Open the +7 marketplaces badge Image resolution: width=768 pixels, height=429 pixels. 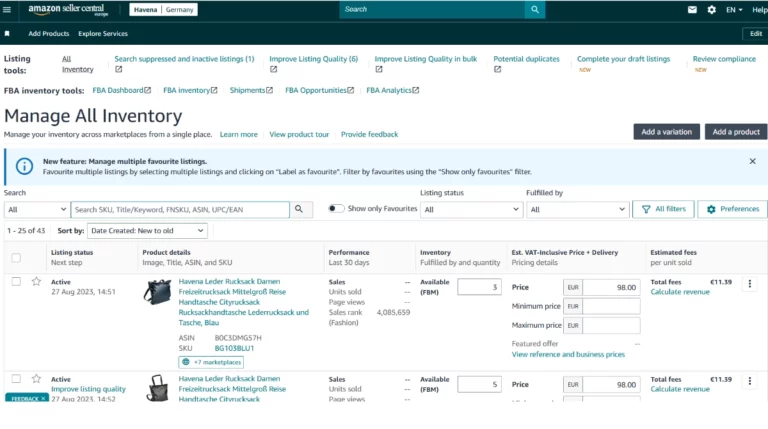pyautogui.click(x=211, y=361)
